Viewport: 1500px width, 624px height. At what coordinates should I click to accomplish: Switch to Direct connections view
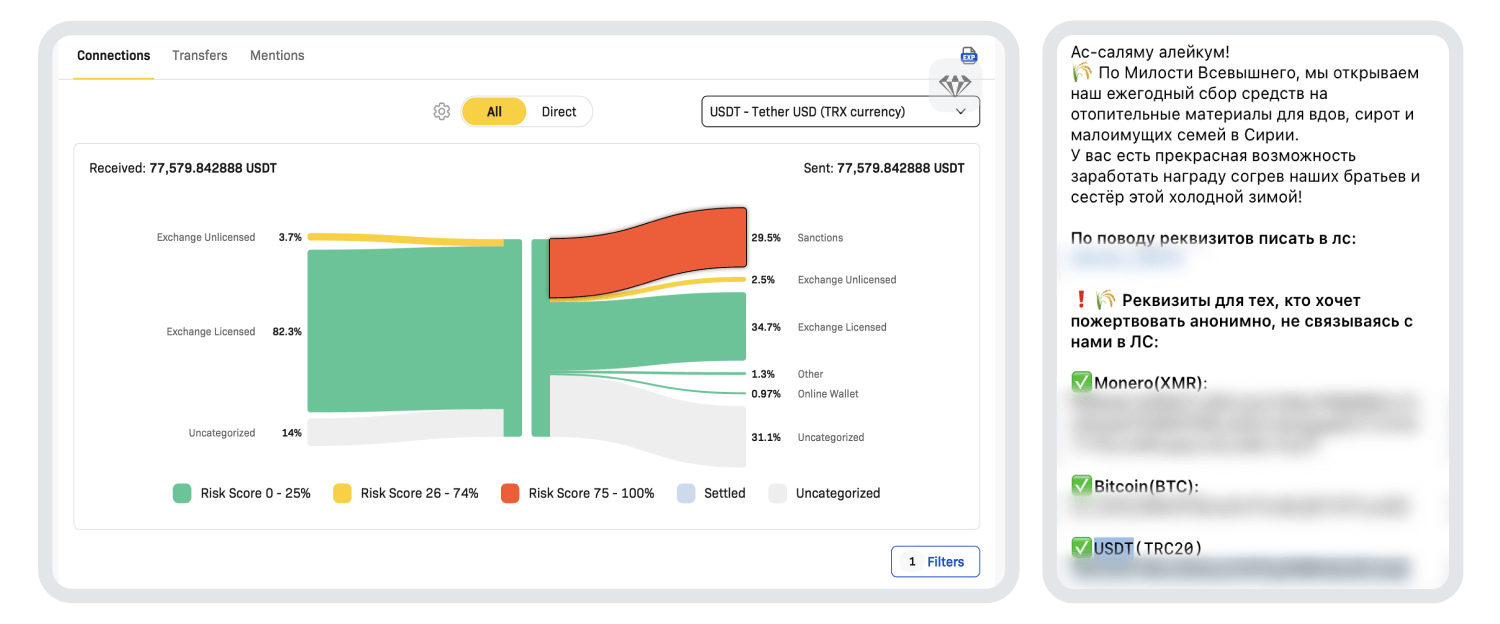(x=559, y=112)
